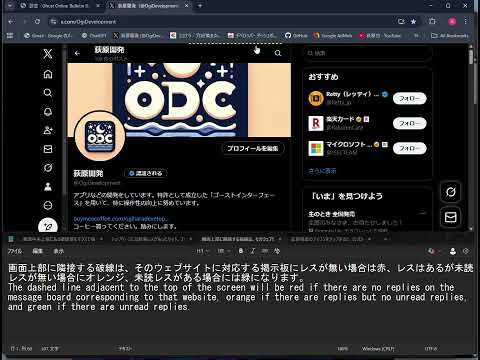Open the Follow/people icon in X sidebar
The width and height of the screenshot is (480, 360).
pyautogui.click(x=48, y=130)
